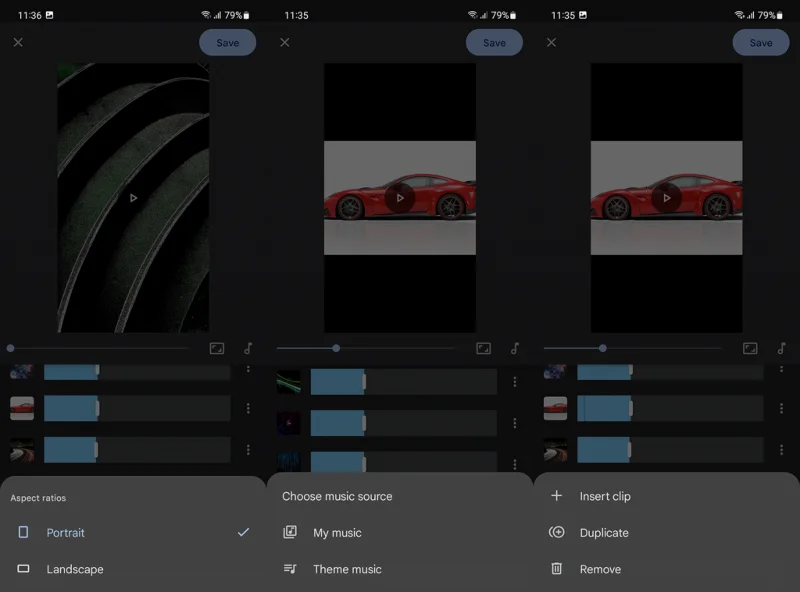Click the My music library icon
The height and width of the screenshot is (592, 800).
click(290, 532)
